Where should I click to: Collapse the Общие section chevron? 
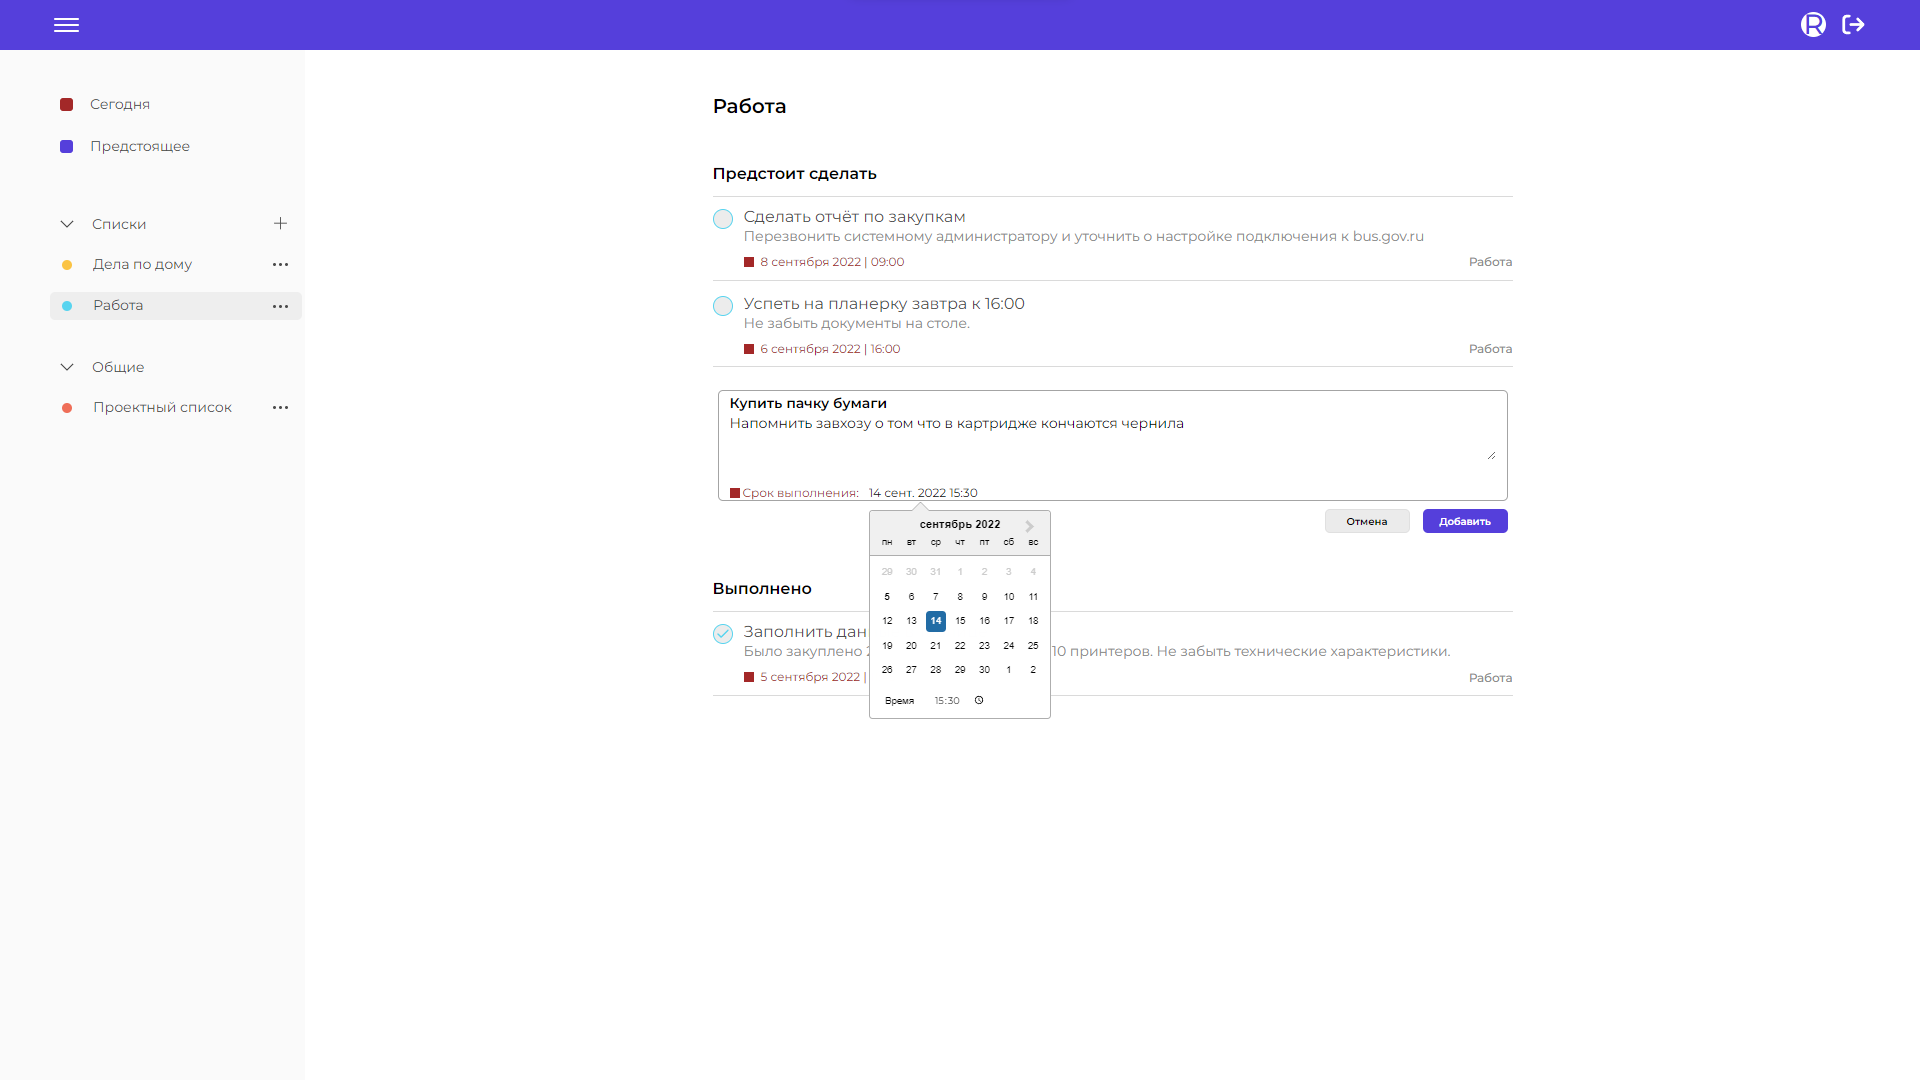[67, 367]
